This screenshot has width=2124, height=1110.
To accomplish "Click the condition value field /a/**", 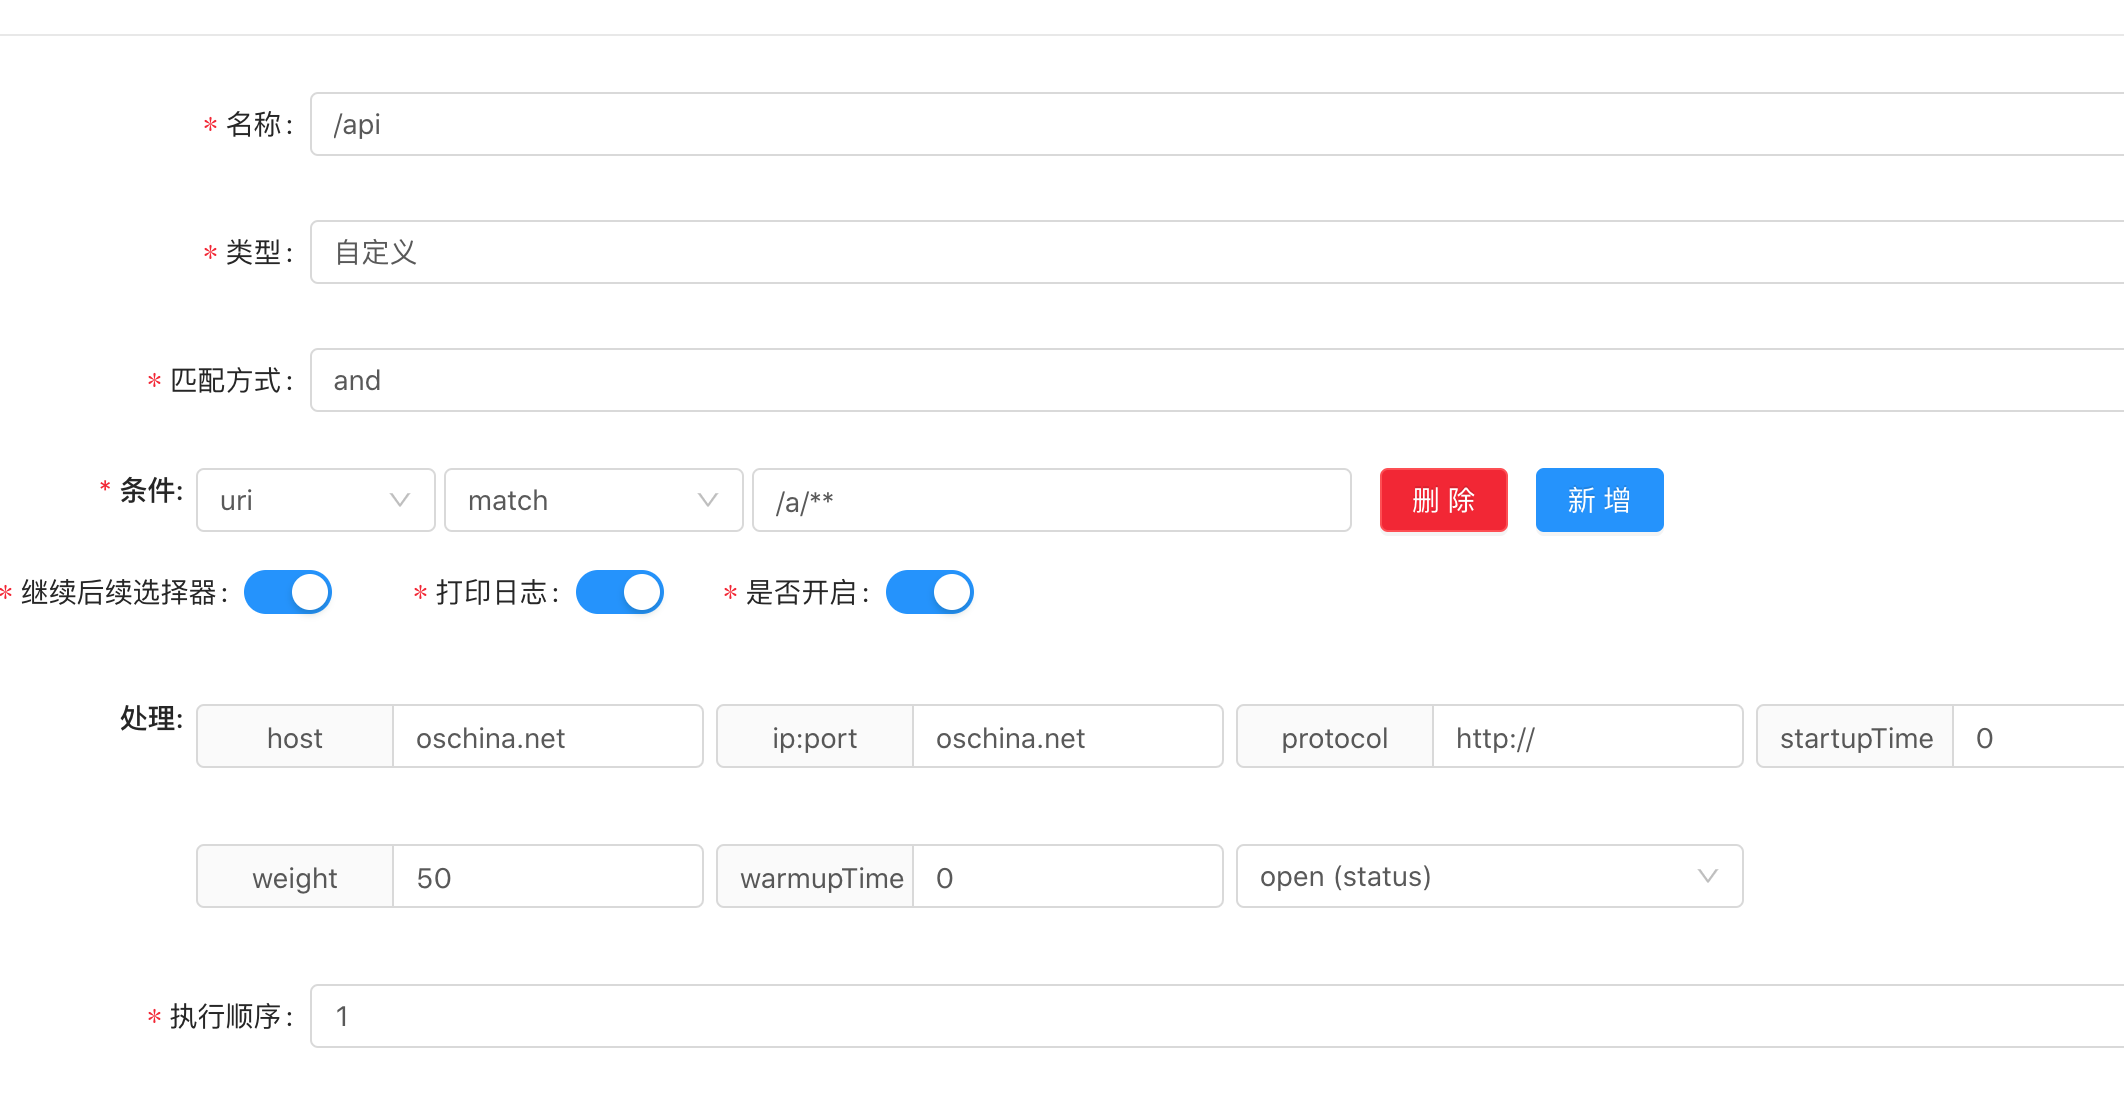I will pos(1050,500).
